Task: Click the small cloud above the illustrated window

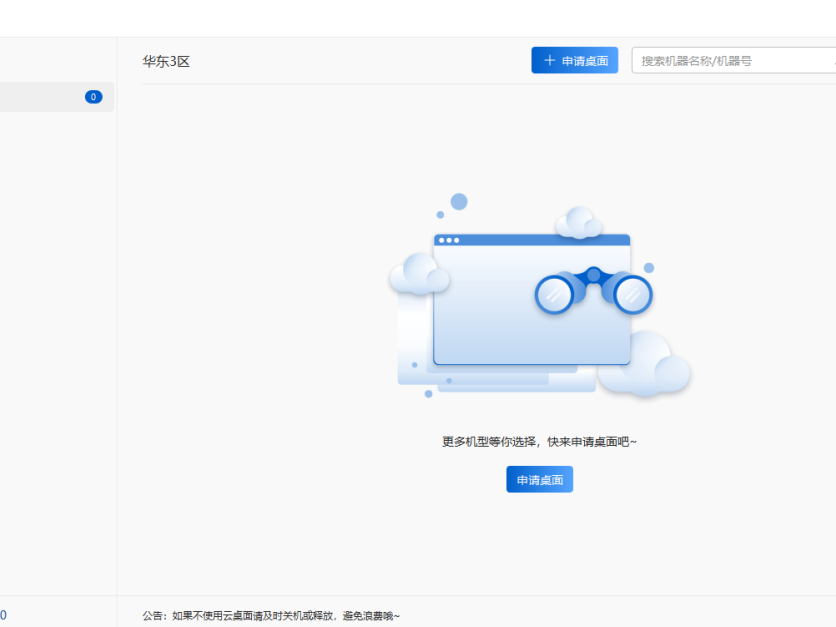Action: coord(579,223)
